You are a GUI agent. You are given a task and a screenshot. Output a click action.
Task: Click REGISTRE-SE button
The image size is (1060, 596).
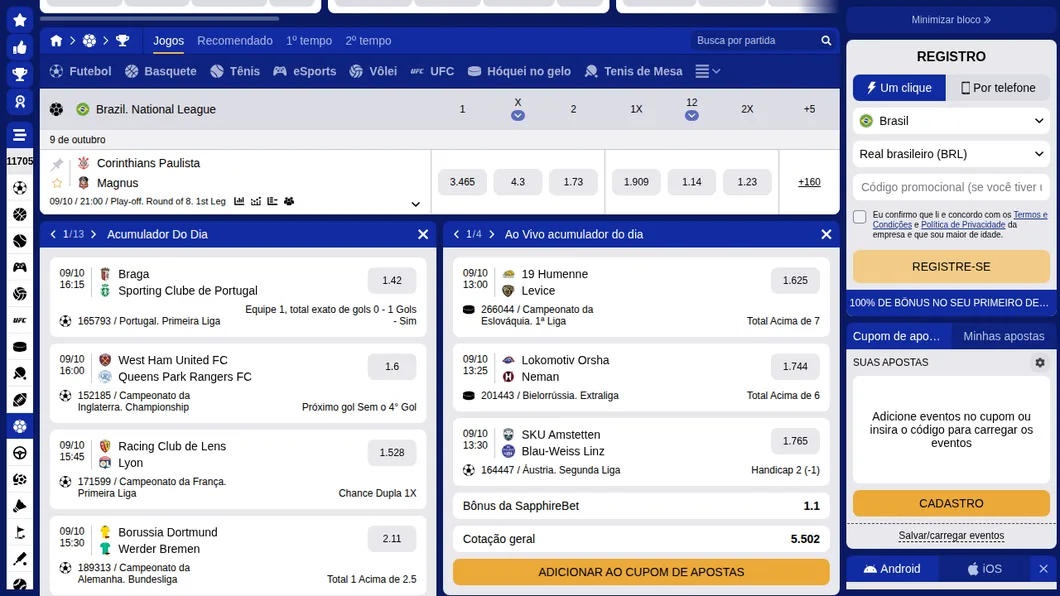(x=951, y=267)
